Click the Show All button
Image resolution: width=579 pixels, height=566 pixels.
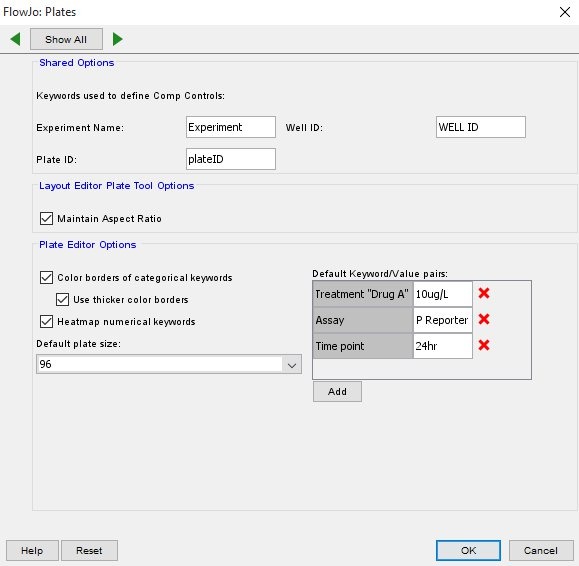[x=66, y=39]
